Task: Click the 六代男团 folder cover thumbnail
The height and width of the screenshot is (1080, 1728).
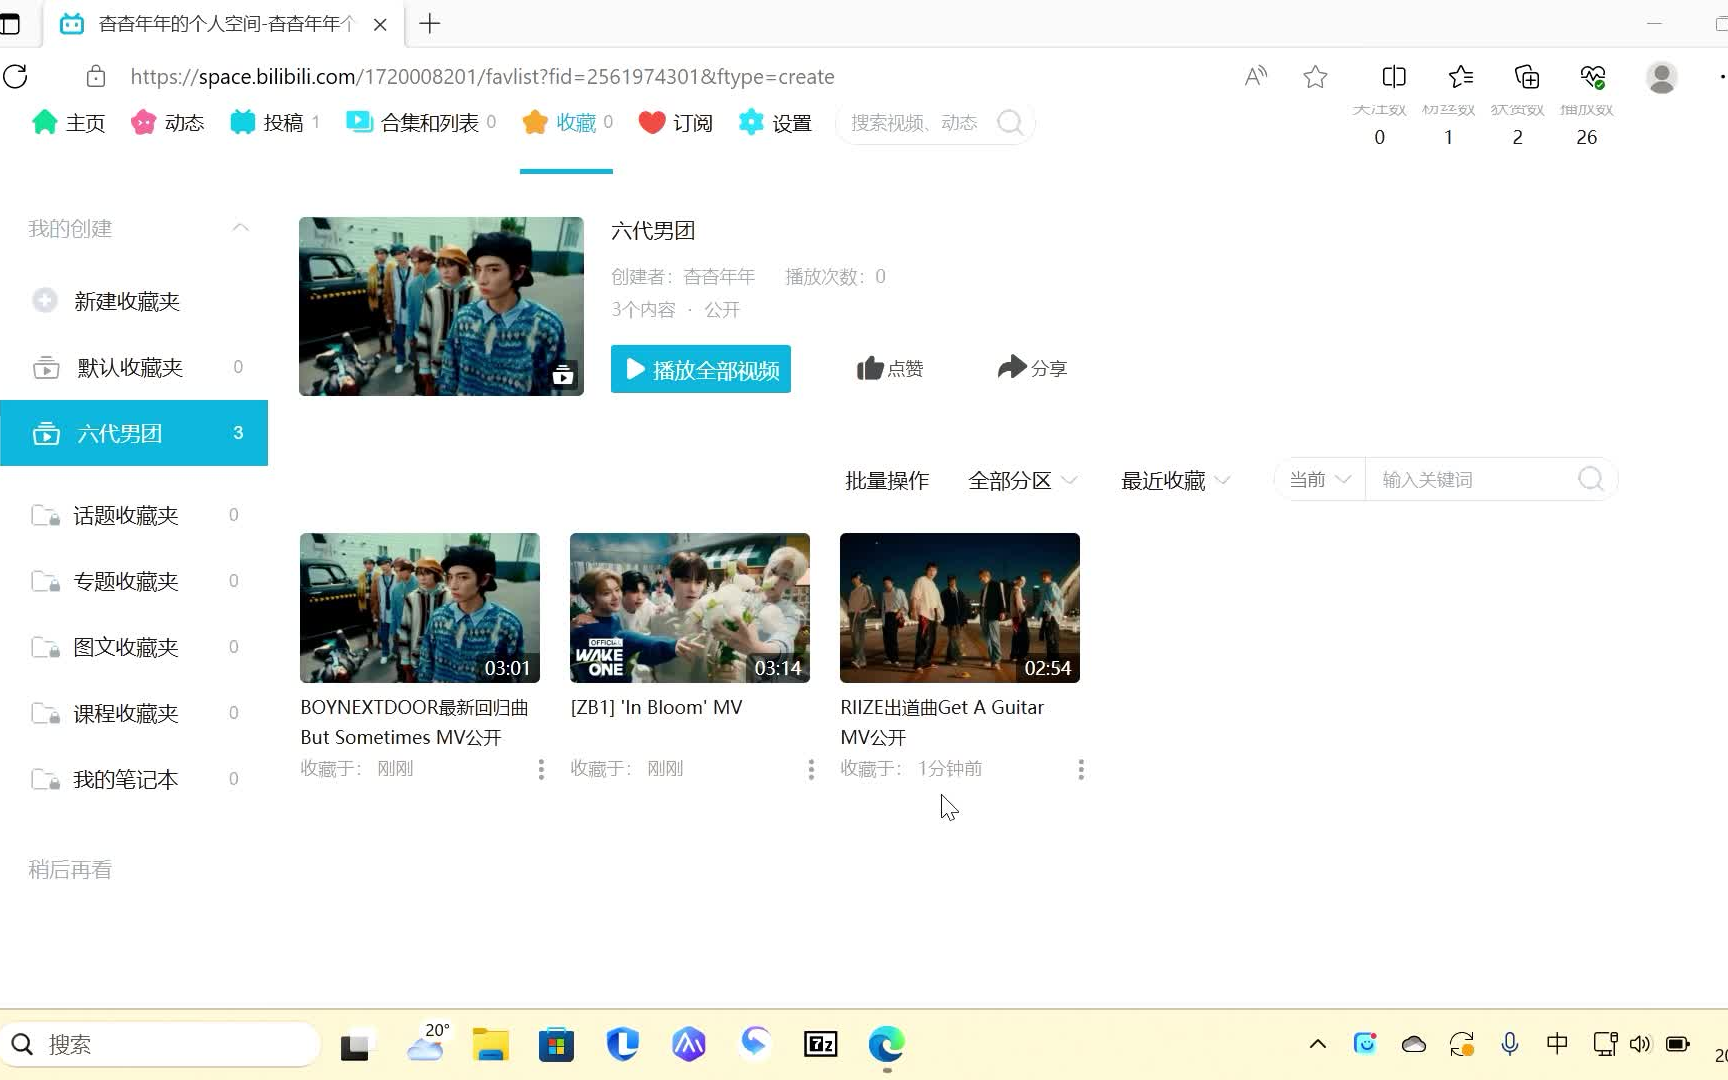Action: (x=441, y=306)
